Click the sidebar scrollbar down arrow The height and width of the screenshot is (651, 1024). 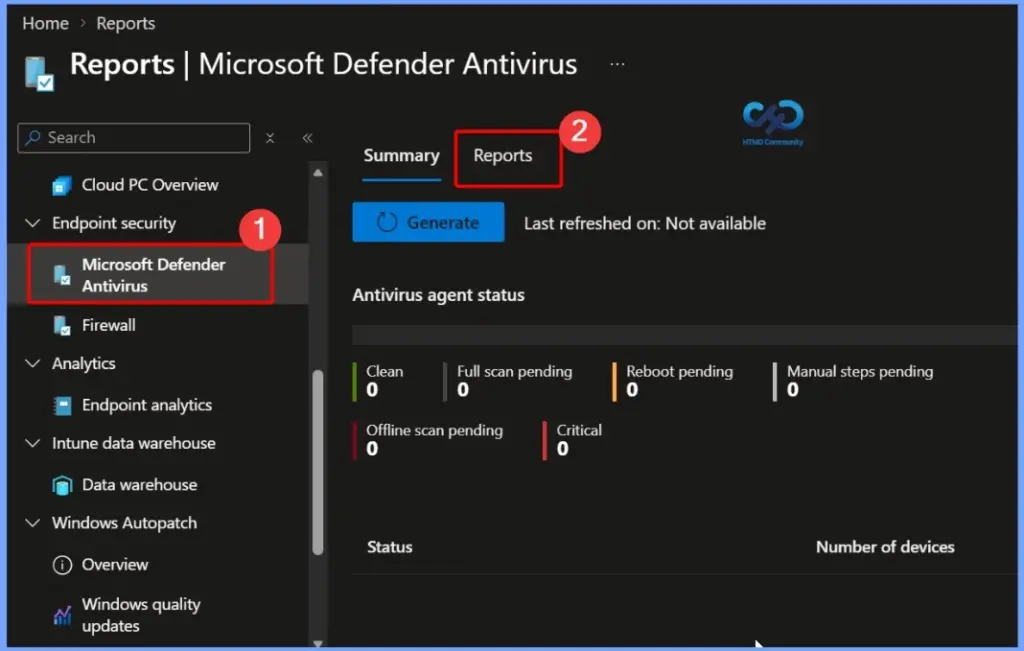318,643
